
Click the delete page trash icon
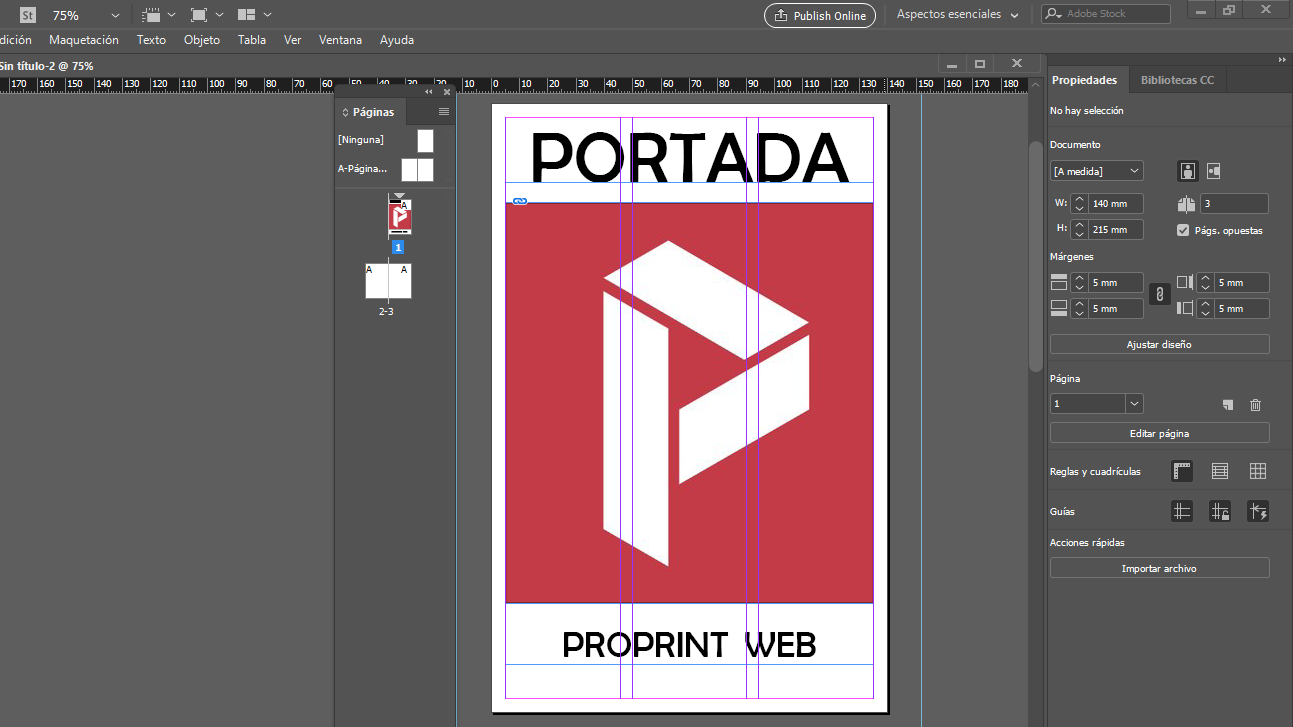1256,404
